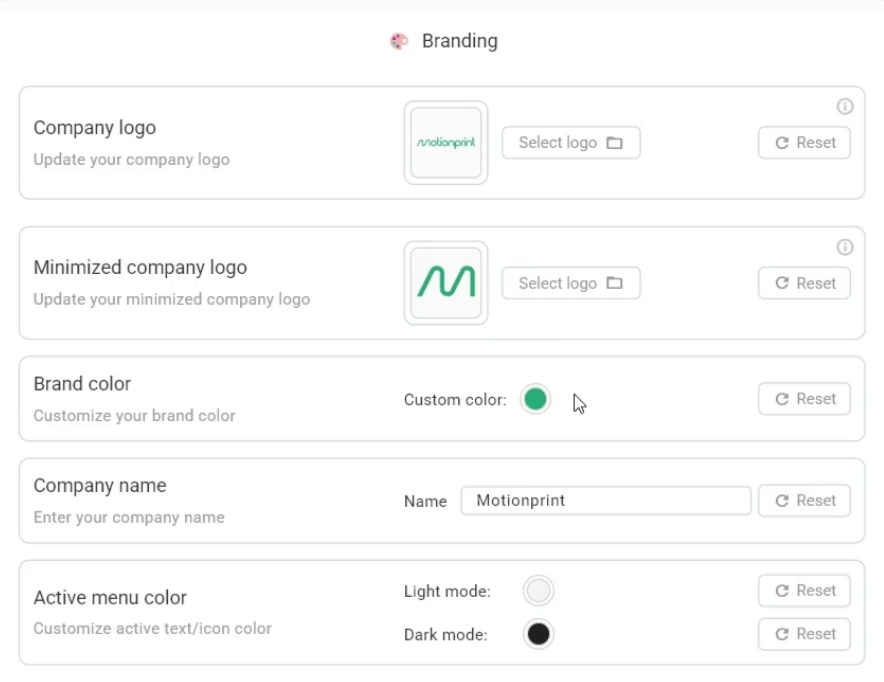This screenshot has height=682, width=884.
Task: Click the minimized M logo thumbnail
Action: point(446,283)
